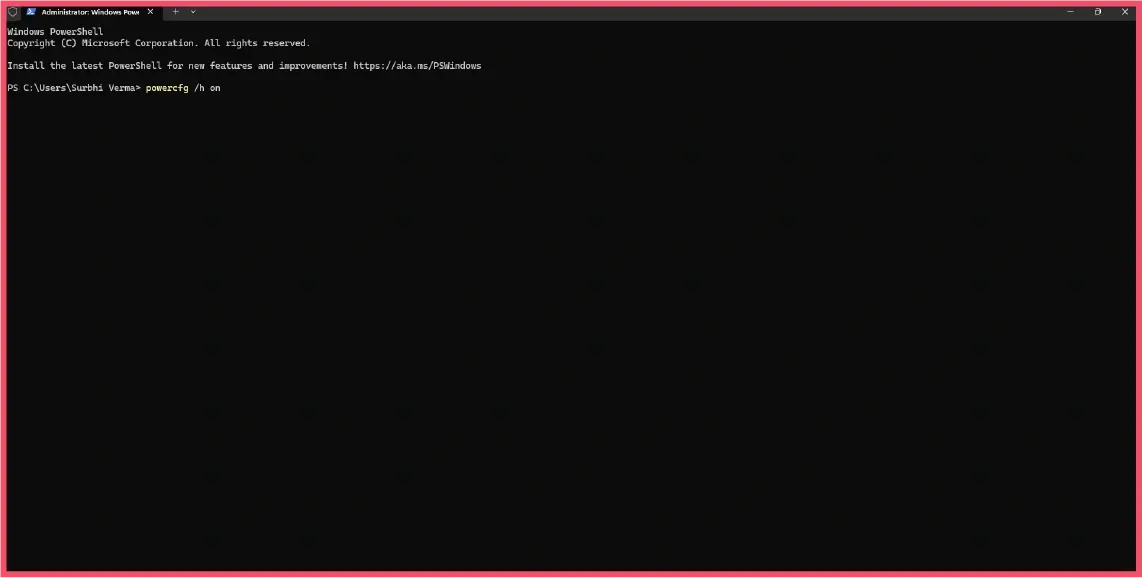Click the PowerShell icon on the active tab

pos(29,11)
